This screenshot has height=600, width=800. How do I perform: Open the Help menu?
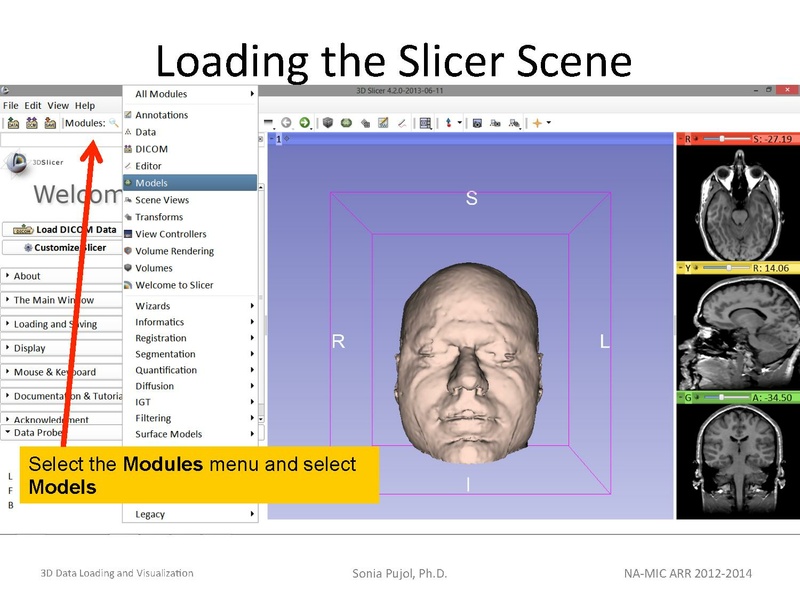(x=85, y=106)
